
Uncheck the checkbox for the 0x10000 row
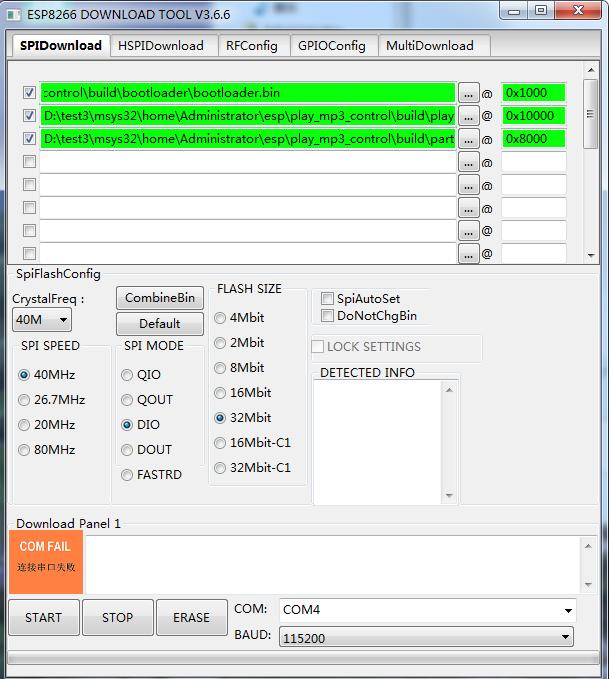point(29,115)
